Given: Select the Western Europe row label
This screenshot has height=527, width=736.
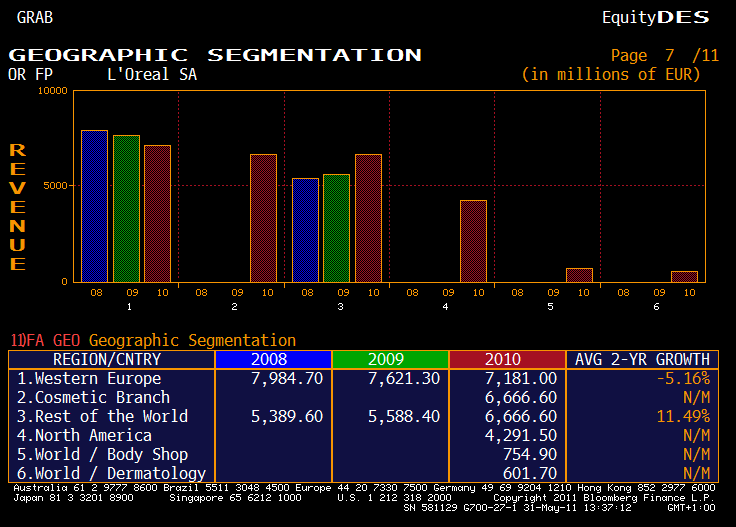Looking at the screenshot, I should tap(90, 379).
